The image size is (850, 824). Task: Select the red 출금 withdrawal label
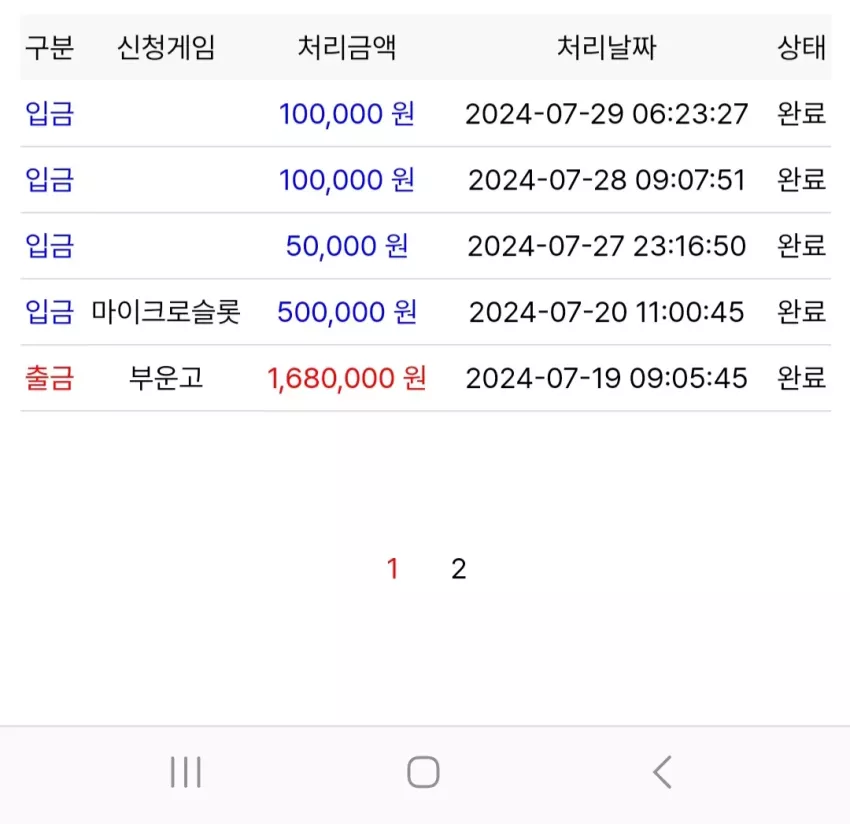[x=50, y=378]
